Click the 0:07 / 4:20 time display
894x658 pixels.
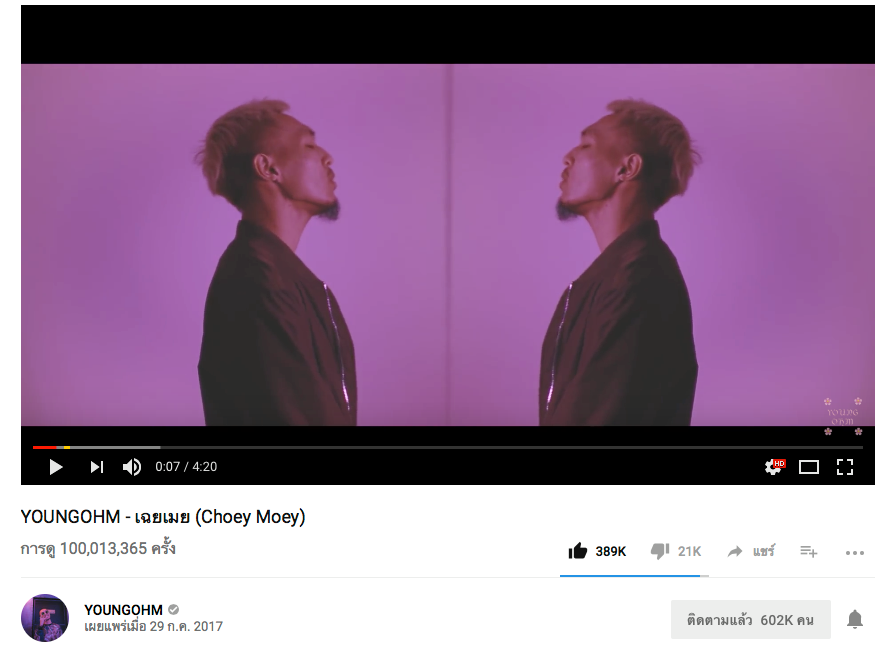(x=186, y=467)
